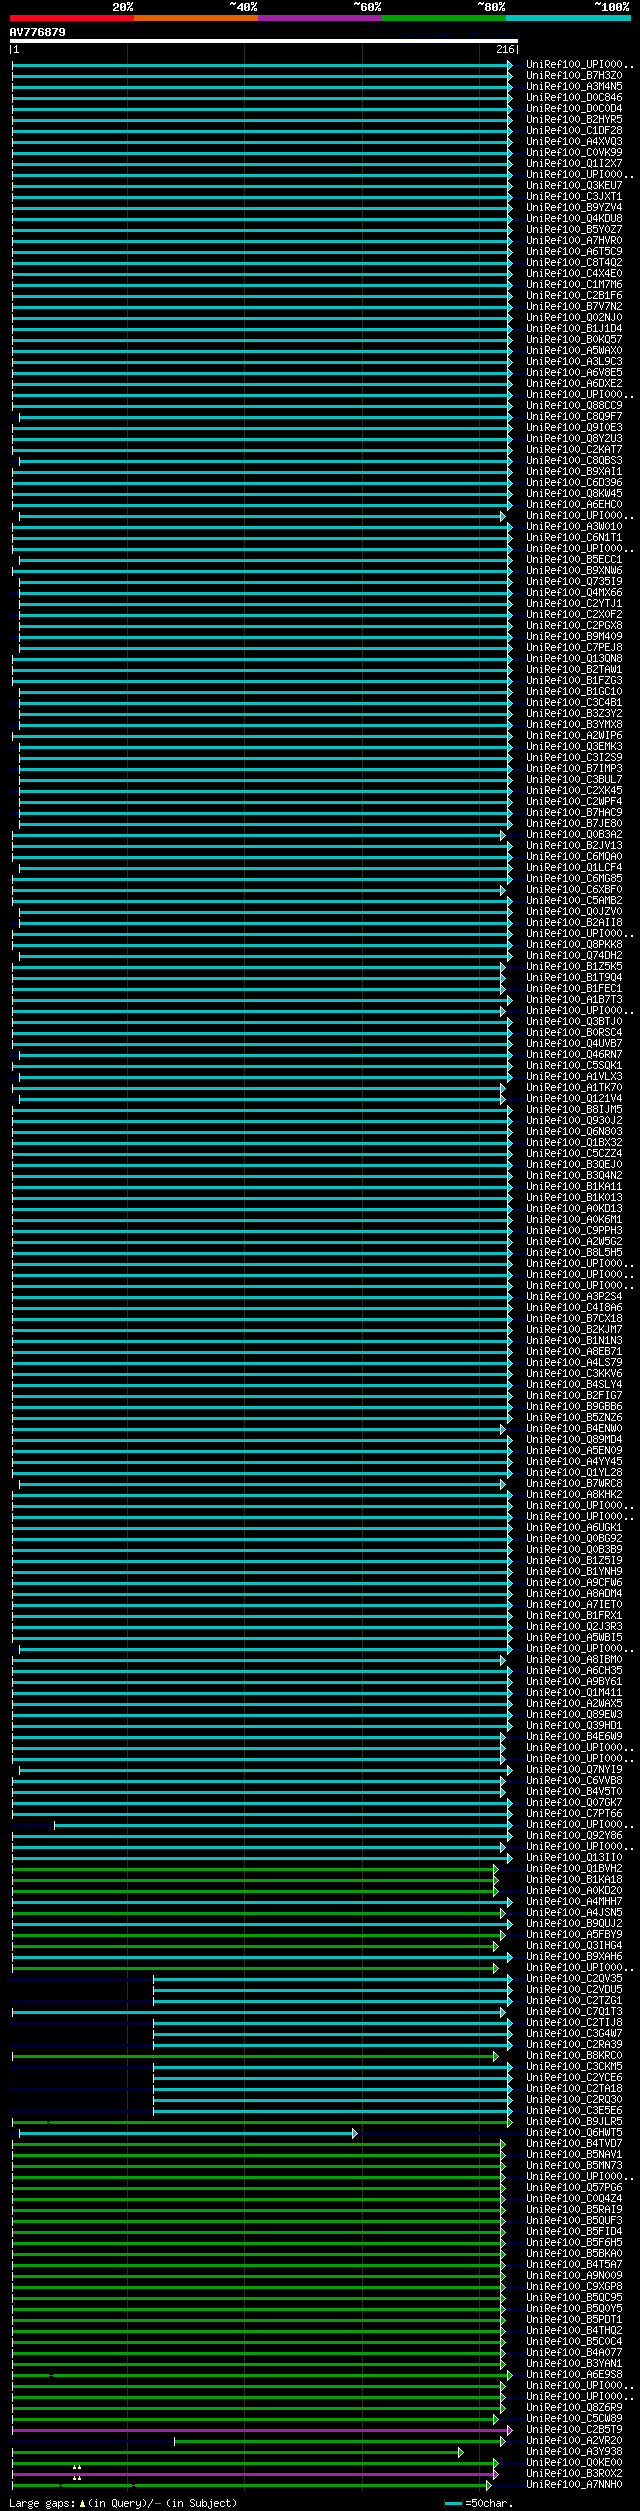Select the label UniRef100_B1J1D4
The height and width of the screenshot is (2511, 640).
click(x=574, y=328)
